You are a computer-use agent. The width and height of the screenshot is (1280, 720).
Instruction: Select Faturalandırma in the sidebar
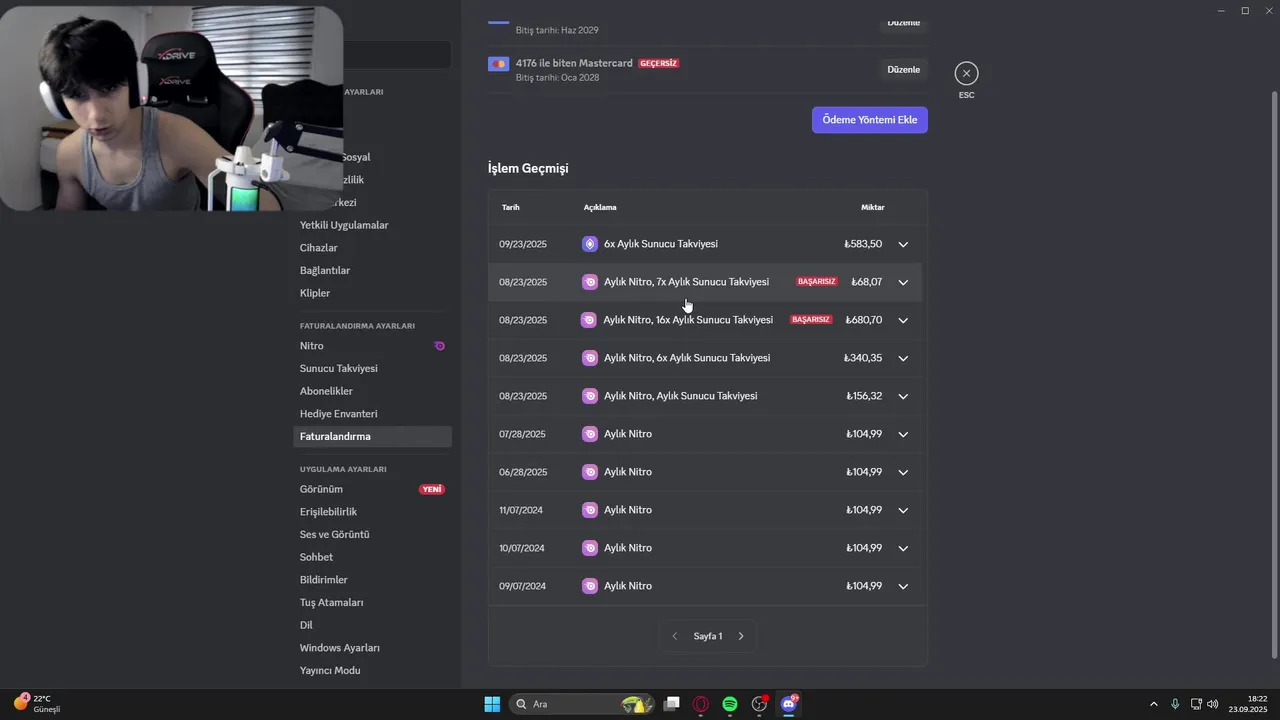pos(372,436)
